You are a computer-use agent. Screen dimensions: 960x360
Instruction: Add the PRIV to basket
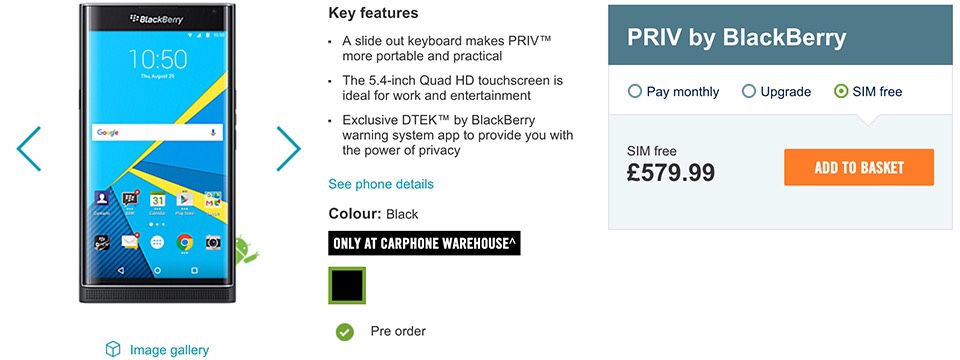pos(859,167)
